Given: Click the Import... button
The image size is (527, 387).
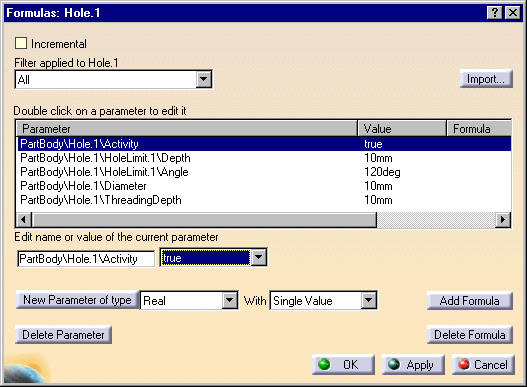Looking at the screenshot, I should (x=486, y=79).
